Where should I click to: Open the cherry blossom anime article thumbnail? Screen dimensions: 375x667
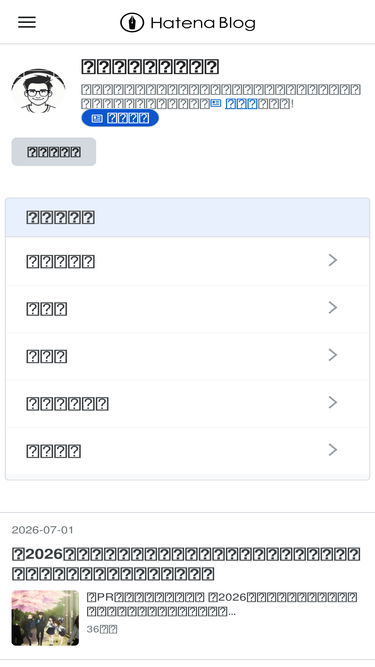coord(45,618)
